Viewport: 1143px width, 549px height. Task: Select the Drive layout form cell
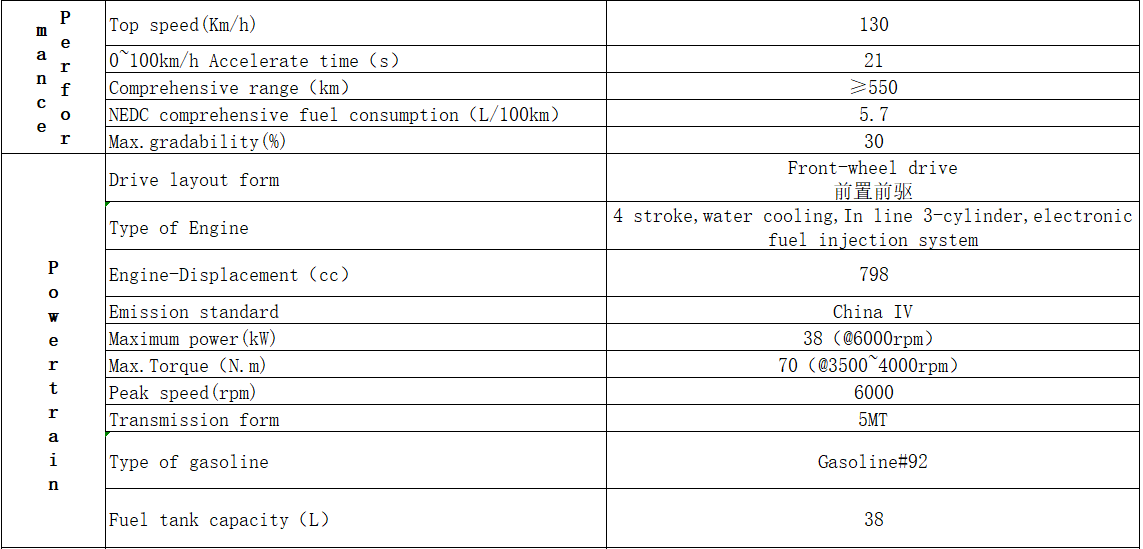(356, 178)
